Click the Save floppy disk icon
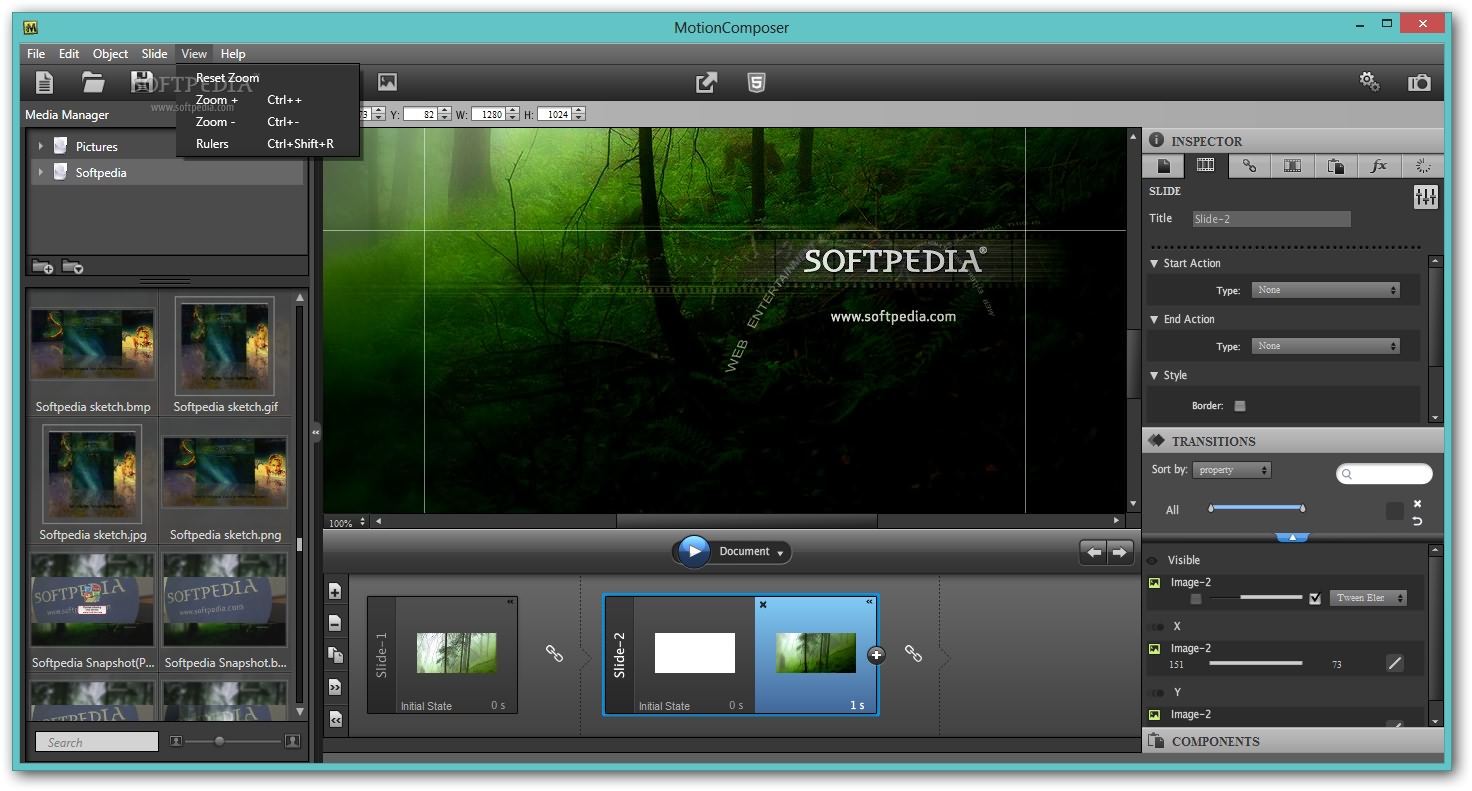 pyautogui.click(x=143, y=82)
